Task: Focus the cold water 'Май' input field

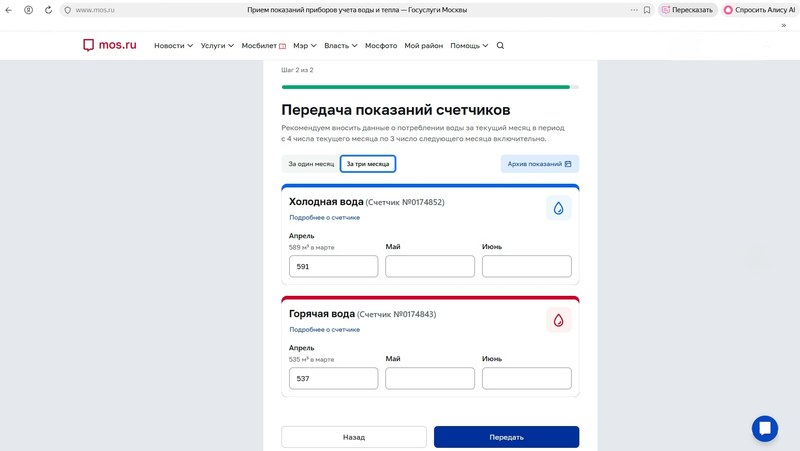Action: pos(430,267)
